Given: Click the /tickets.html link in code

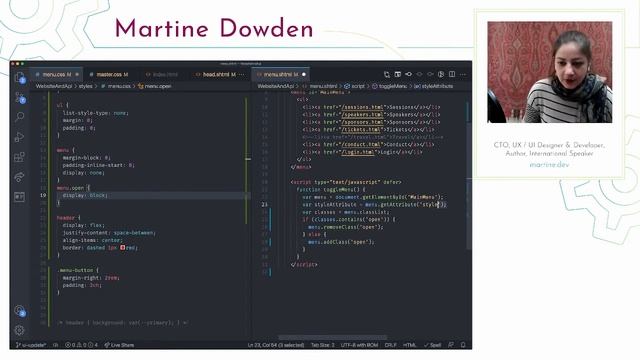Looking at the screenshot, I should (x=360, y=129).
